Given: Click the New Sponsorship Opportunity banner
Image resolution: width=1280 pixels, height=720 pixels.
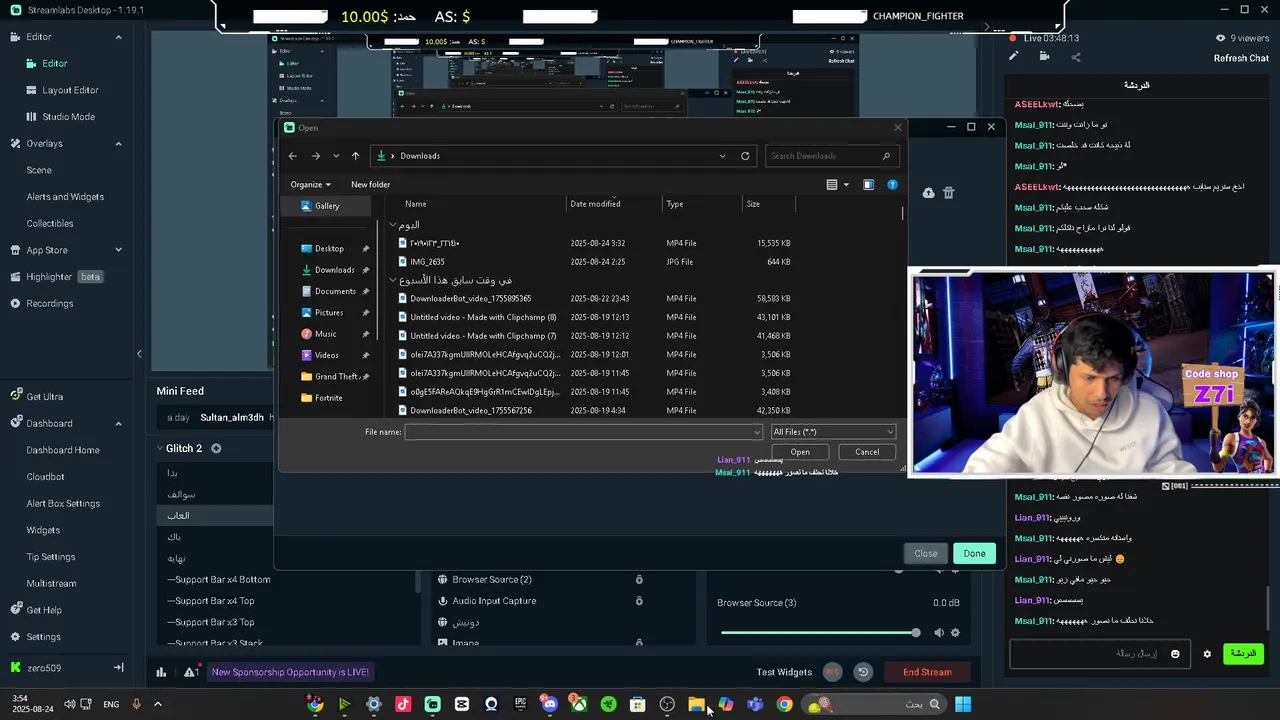Looking at the screenshot, I should coord(290,672).
